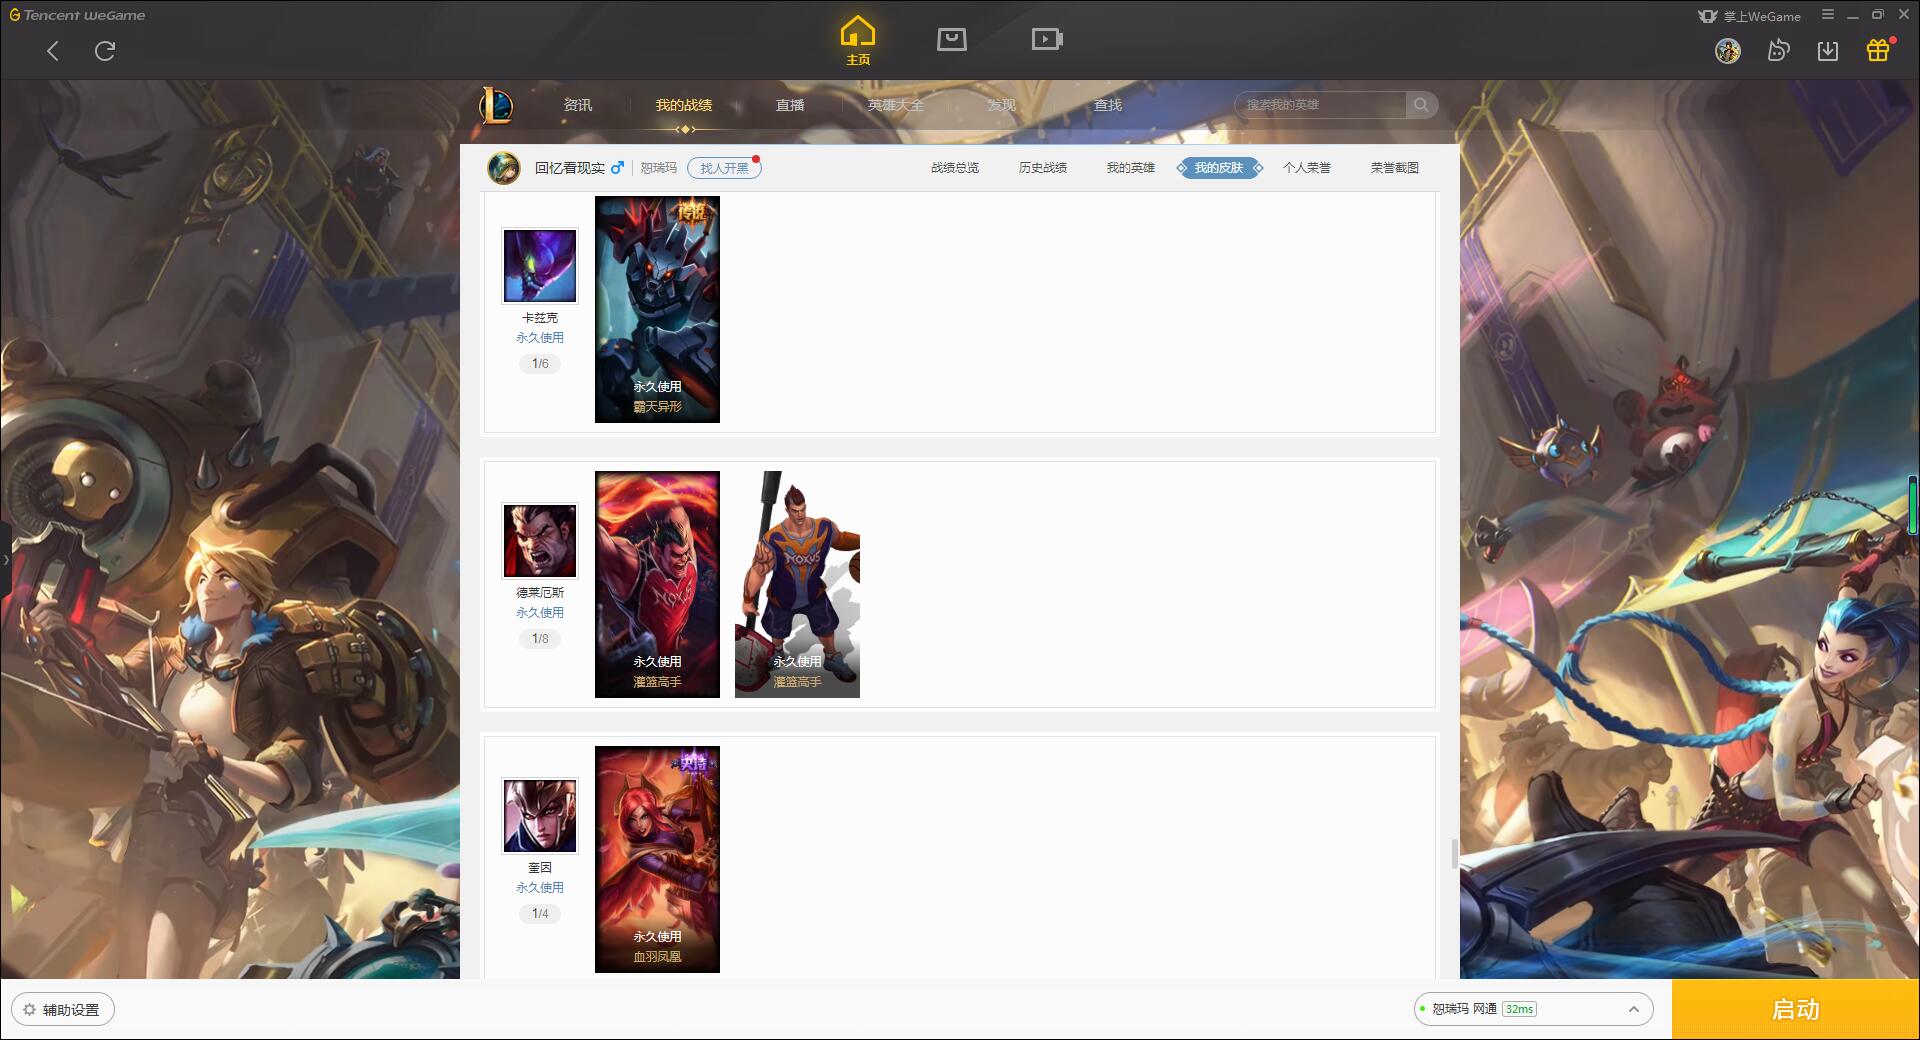This screenshot has height=1040, width=1920.
Task: Click the 卡兹克 champion portrait
Action: (x=540, y=266)
